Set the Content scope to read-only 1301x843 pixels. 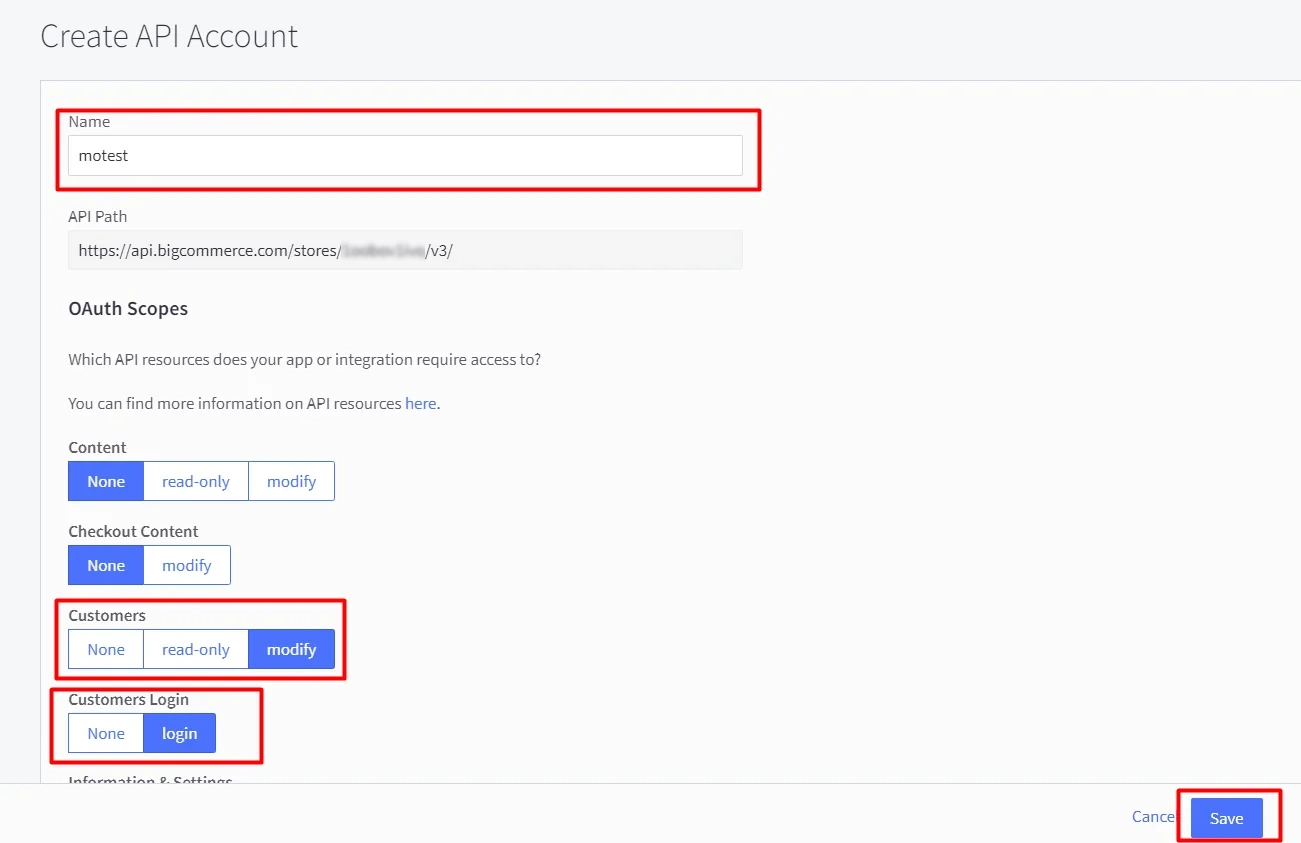[195, 481]
